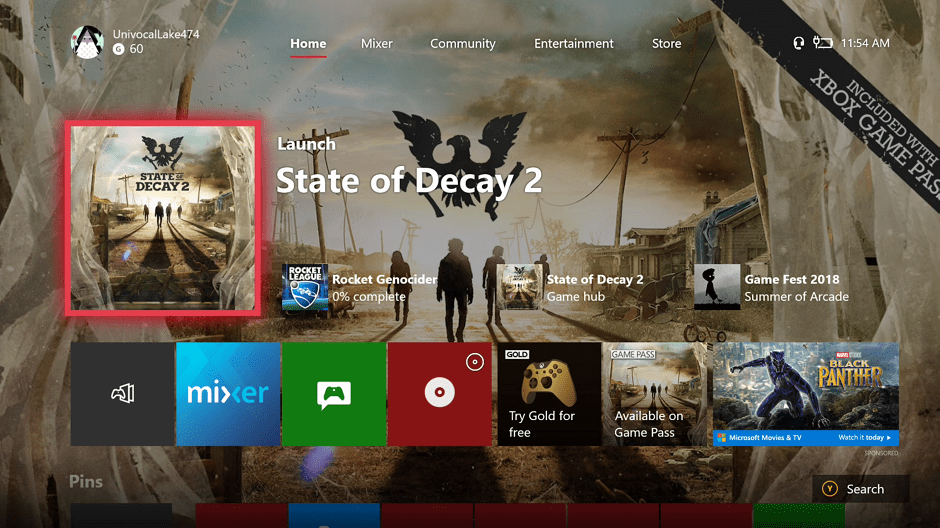Open the Available on Game Pass tile
The height and width of the screenshot is (528, 940).
[654, 394]
